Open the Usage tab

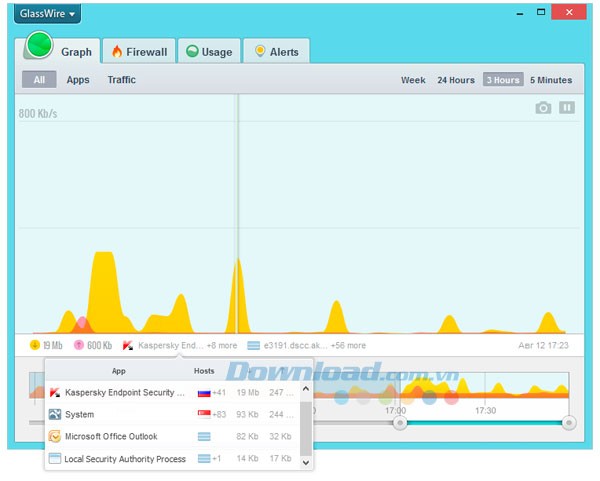(208, 52)
